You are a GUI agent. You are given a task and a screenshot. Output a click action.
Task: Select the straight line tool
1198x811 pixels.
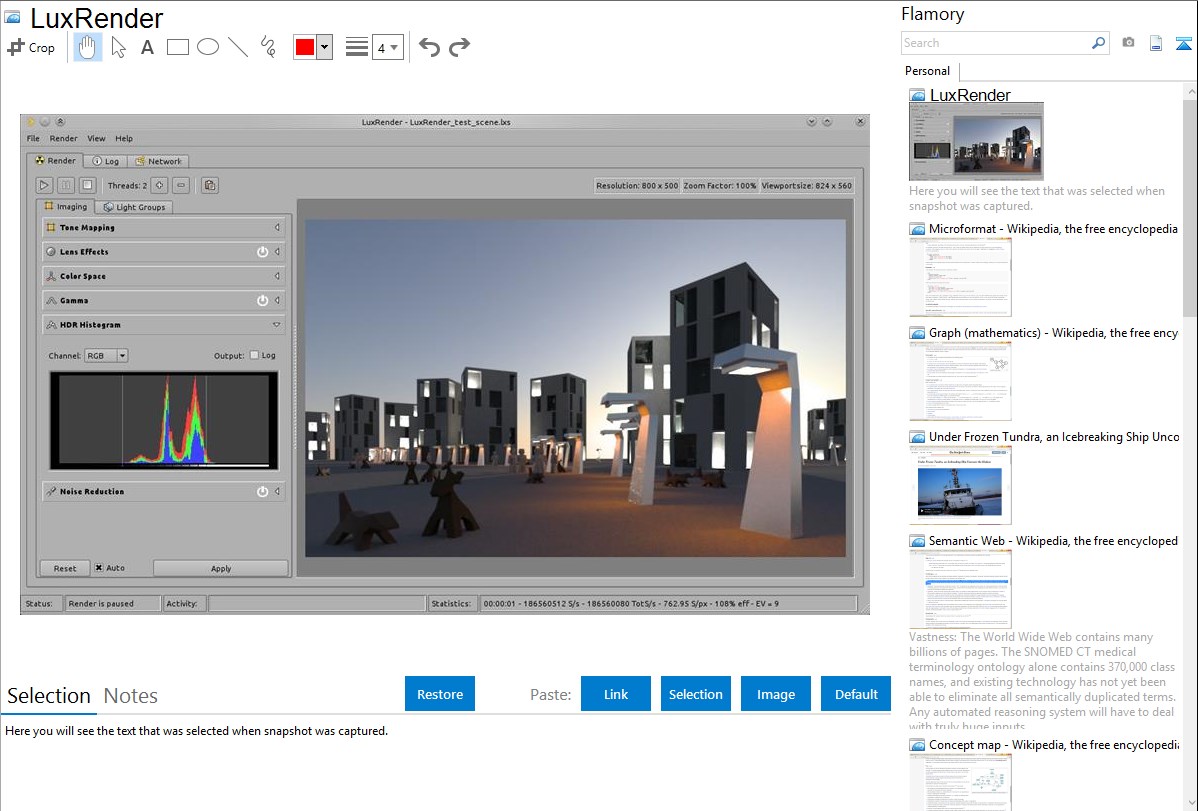238,47
